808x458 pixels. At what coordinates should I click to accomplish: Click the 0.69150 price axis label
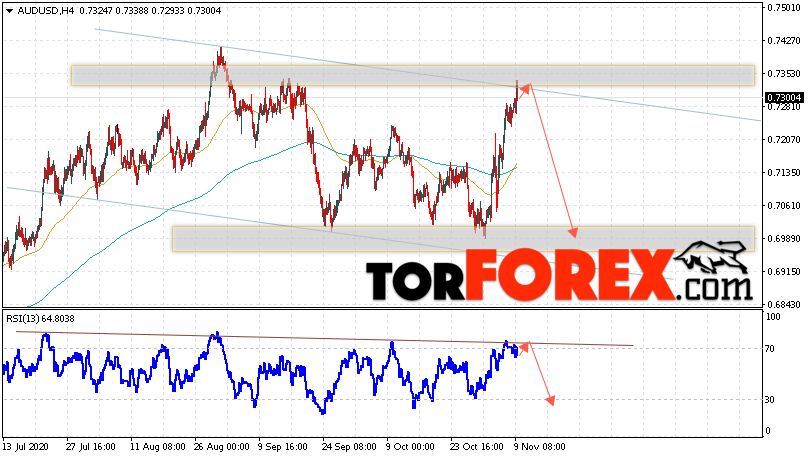(784, 272)
